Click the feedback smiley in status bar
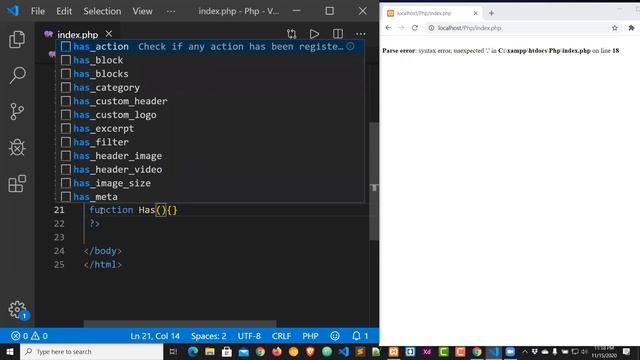 coord(335,336)
